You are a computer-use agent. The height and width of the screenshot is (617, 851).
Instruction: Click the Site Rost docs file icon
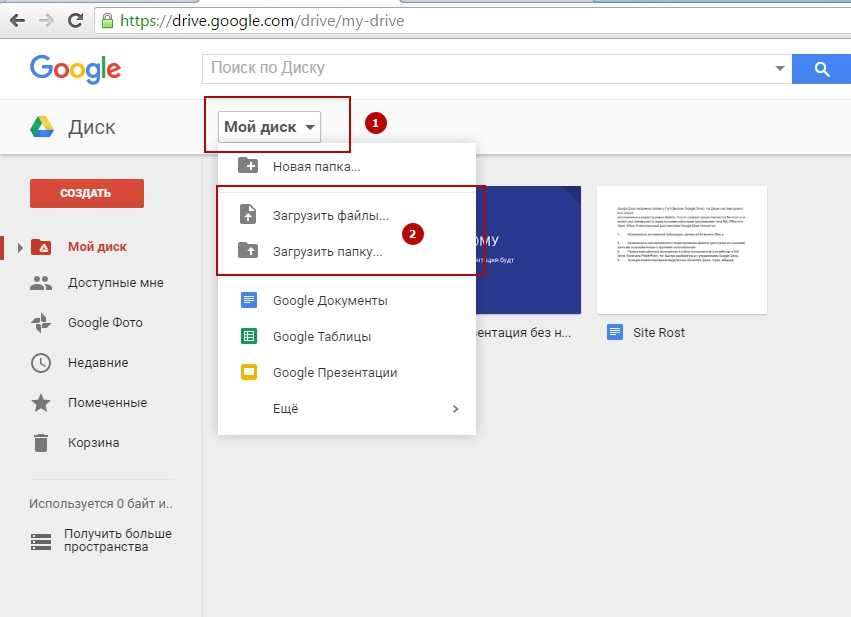[x=615, y=332]
